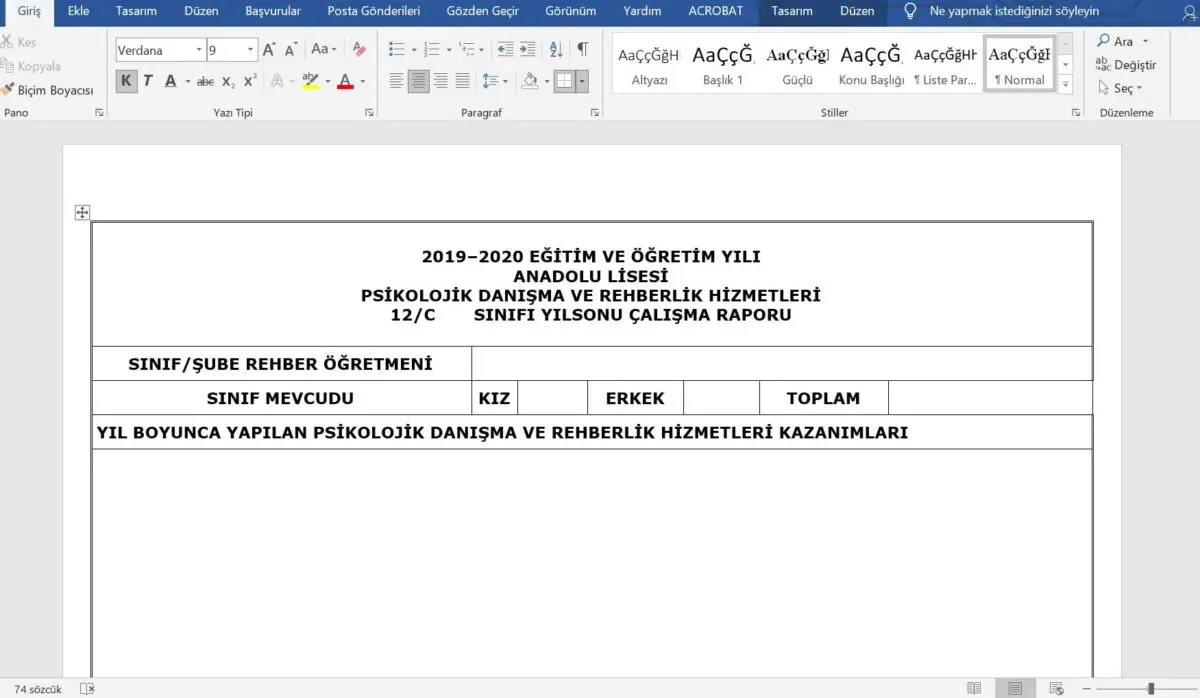Image resolution: width=1200 pixels, height=698 pixels.
Task: Apply the Başlık 1 style
Action: [723, 64]
